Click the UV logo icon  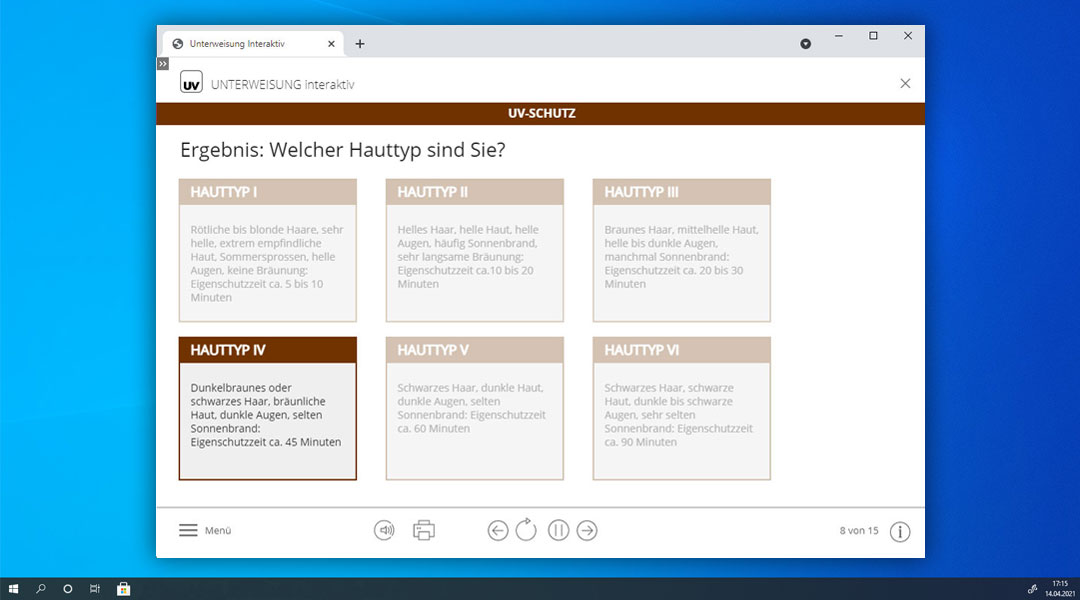coord(191,82)
